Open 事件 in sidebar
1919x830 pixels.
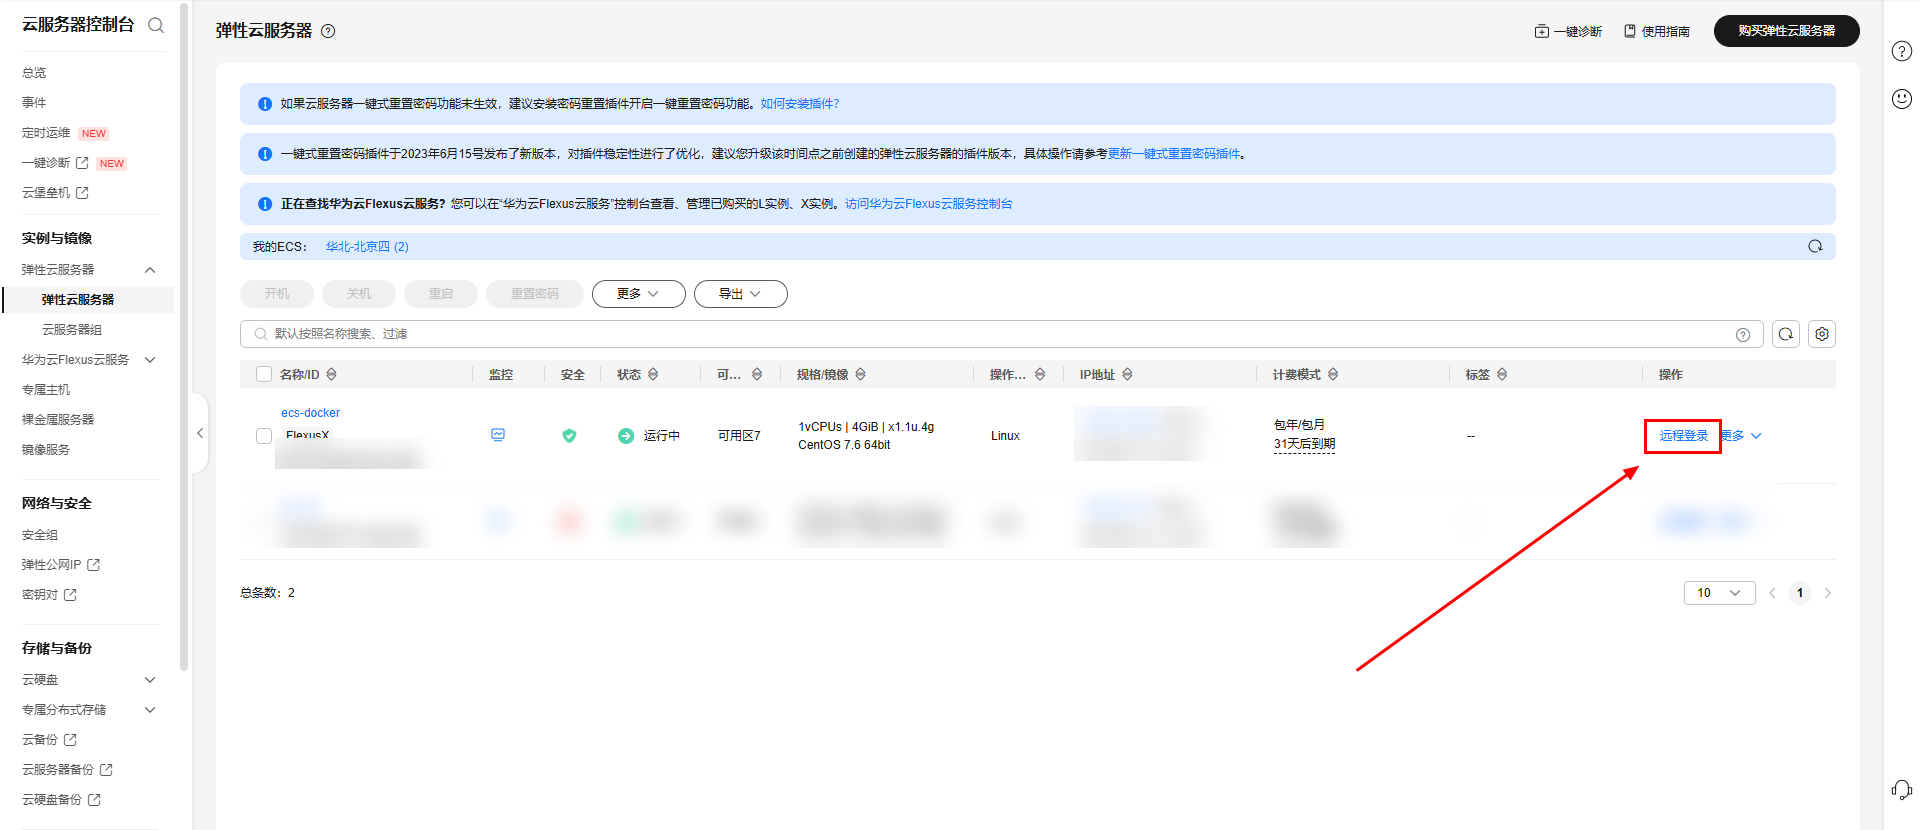(34, 103)
